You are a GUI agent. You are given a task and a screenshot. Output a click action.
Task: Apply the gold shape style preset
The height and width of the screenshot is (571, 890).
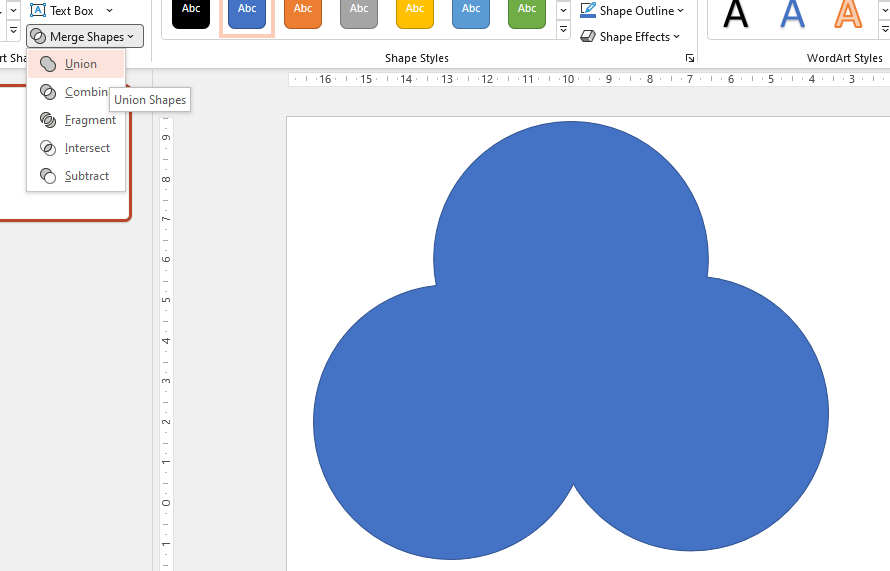coord(415,11)
